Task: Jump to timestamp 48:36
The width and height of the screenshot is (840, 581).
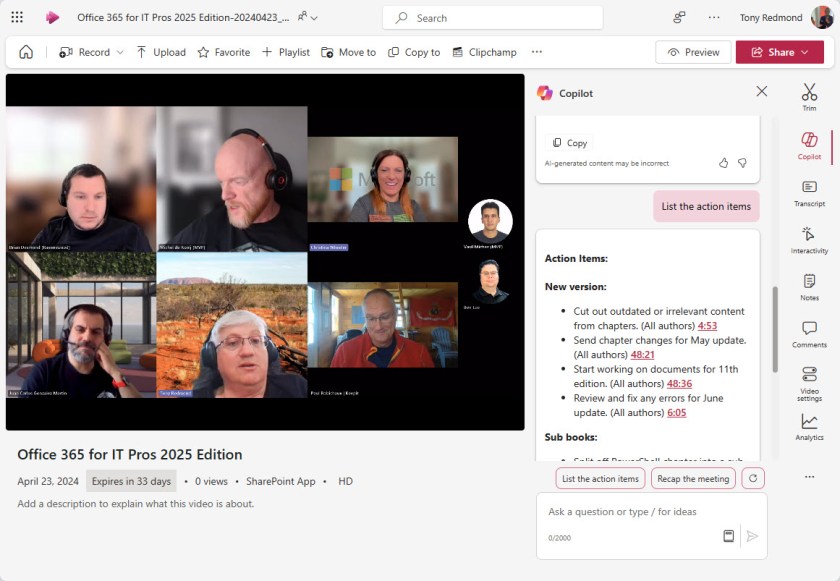Action: [679, 383]
